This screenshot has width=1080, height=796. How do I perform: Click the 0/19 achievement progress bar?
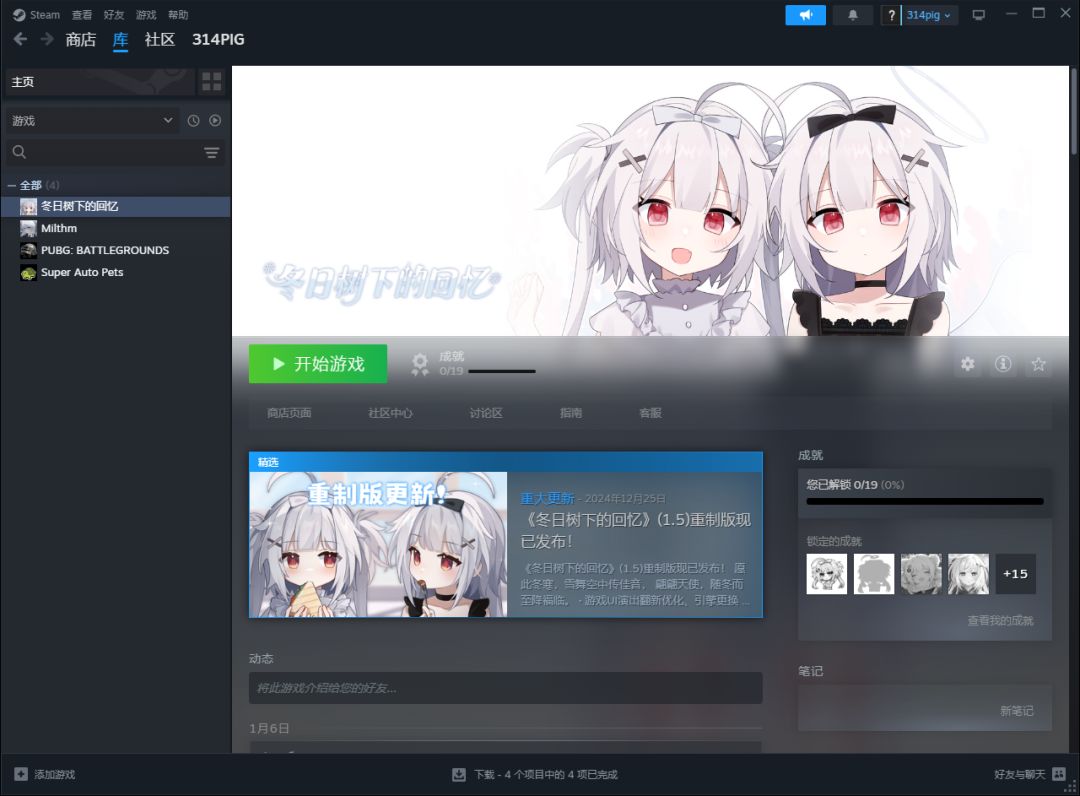click(501, 371)
